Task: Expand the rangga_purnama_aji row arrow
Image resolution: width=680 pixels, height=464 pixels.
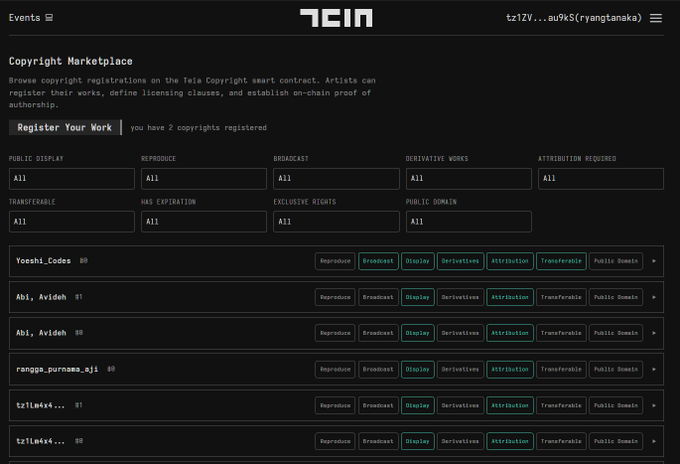Action: click(654, 369)
